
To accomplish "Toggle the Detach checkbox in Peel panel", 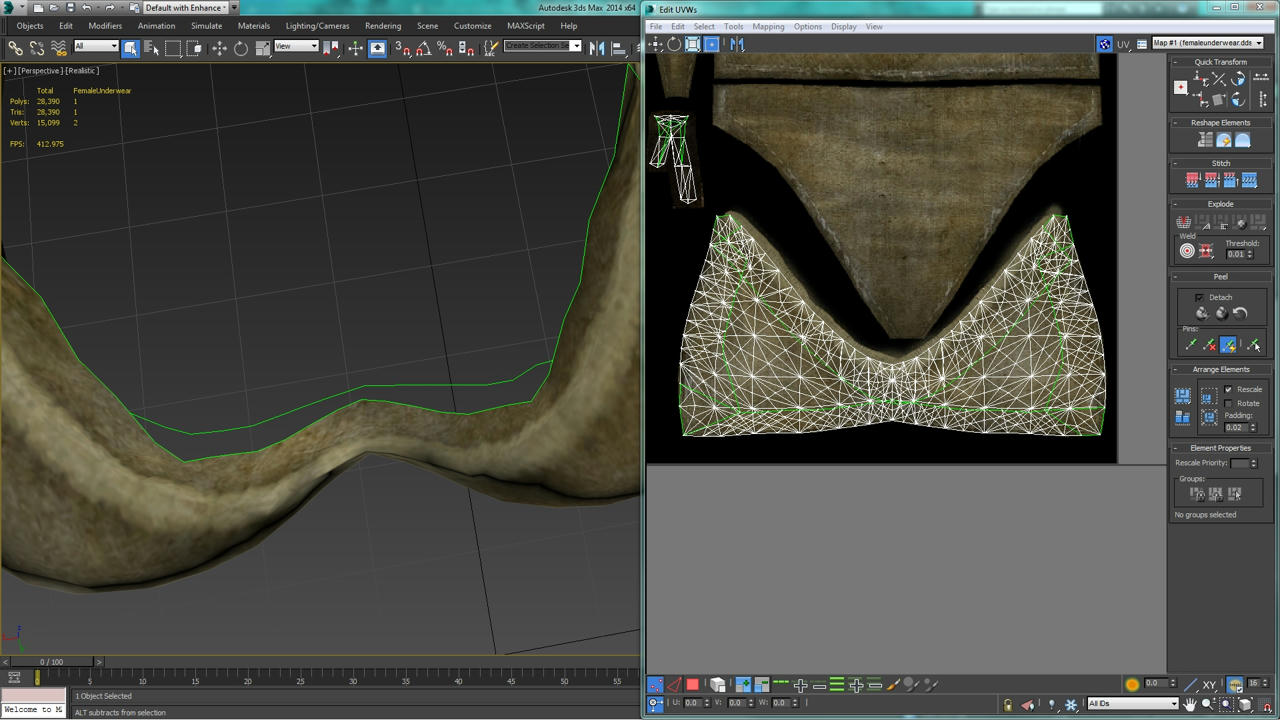I will coord(1199,297).
